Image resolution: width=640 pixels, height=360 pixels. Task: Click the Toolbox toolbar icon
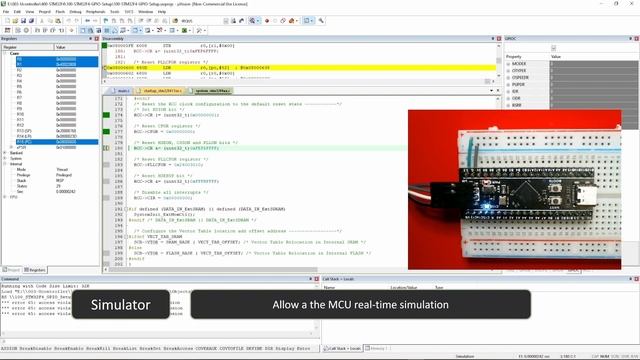point(199,30)
